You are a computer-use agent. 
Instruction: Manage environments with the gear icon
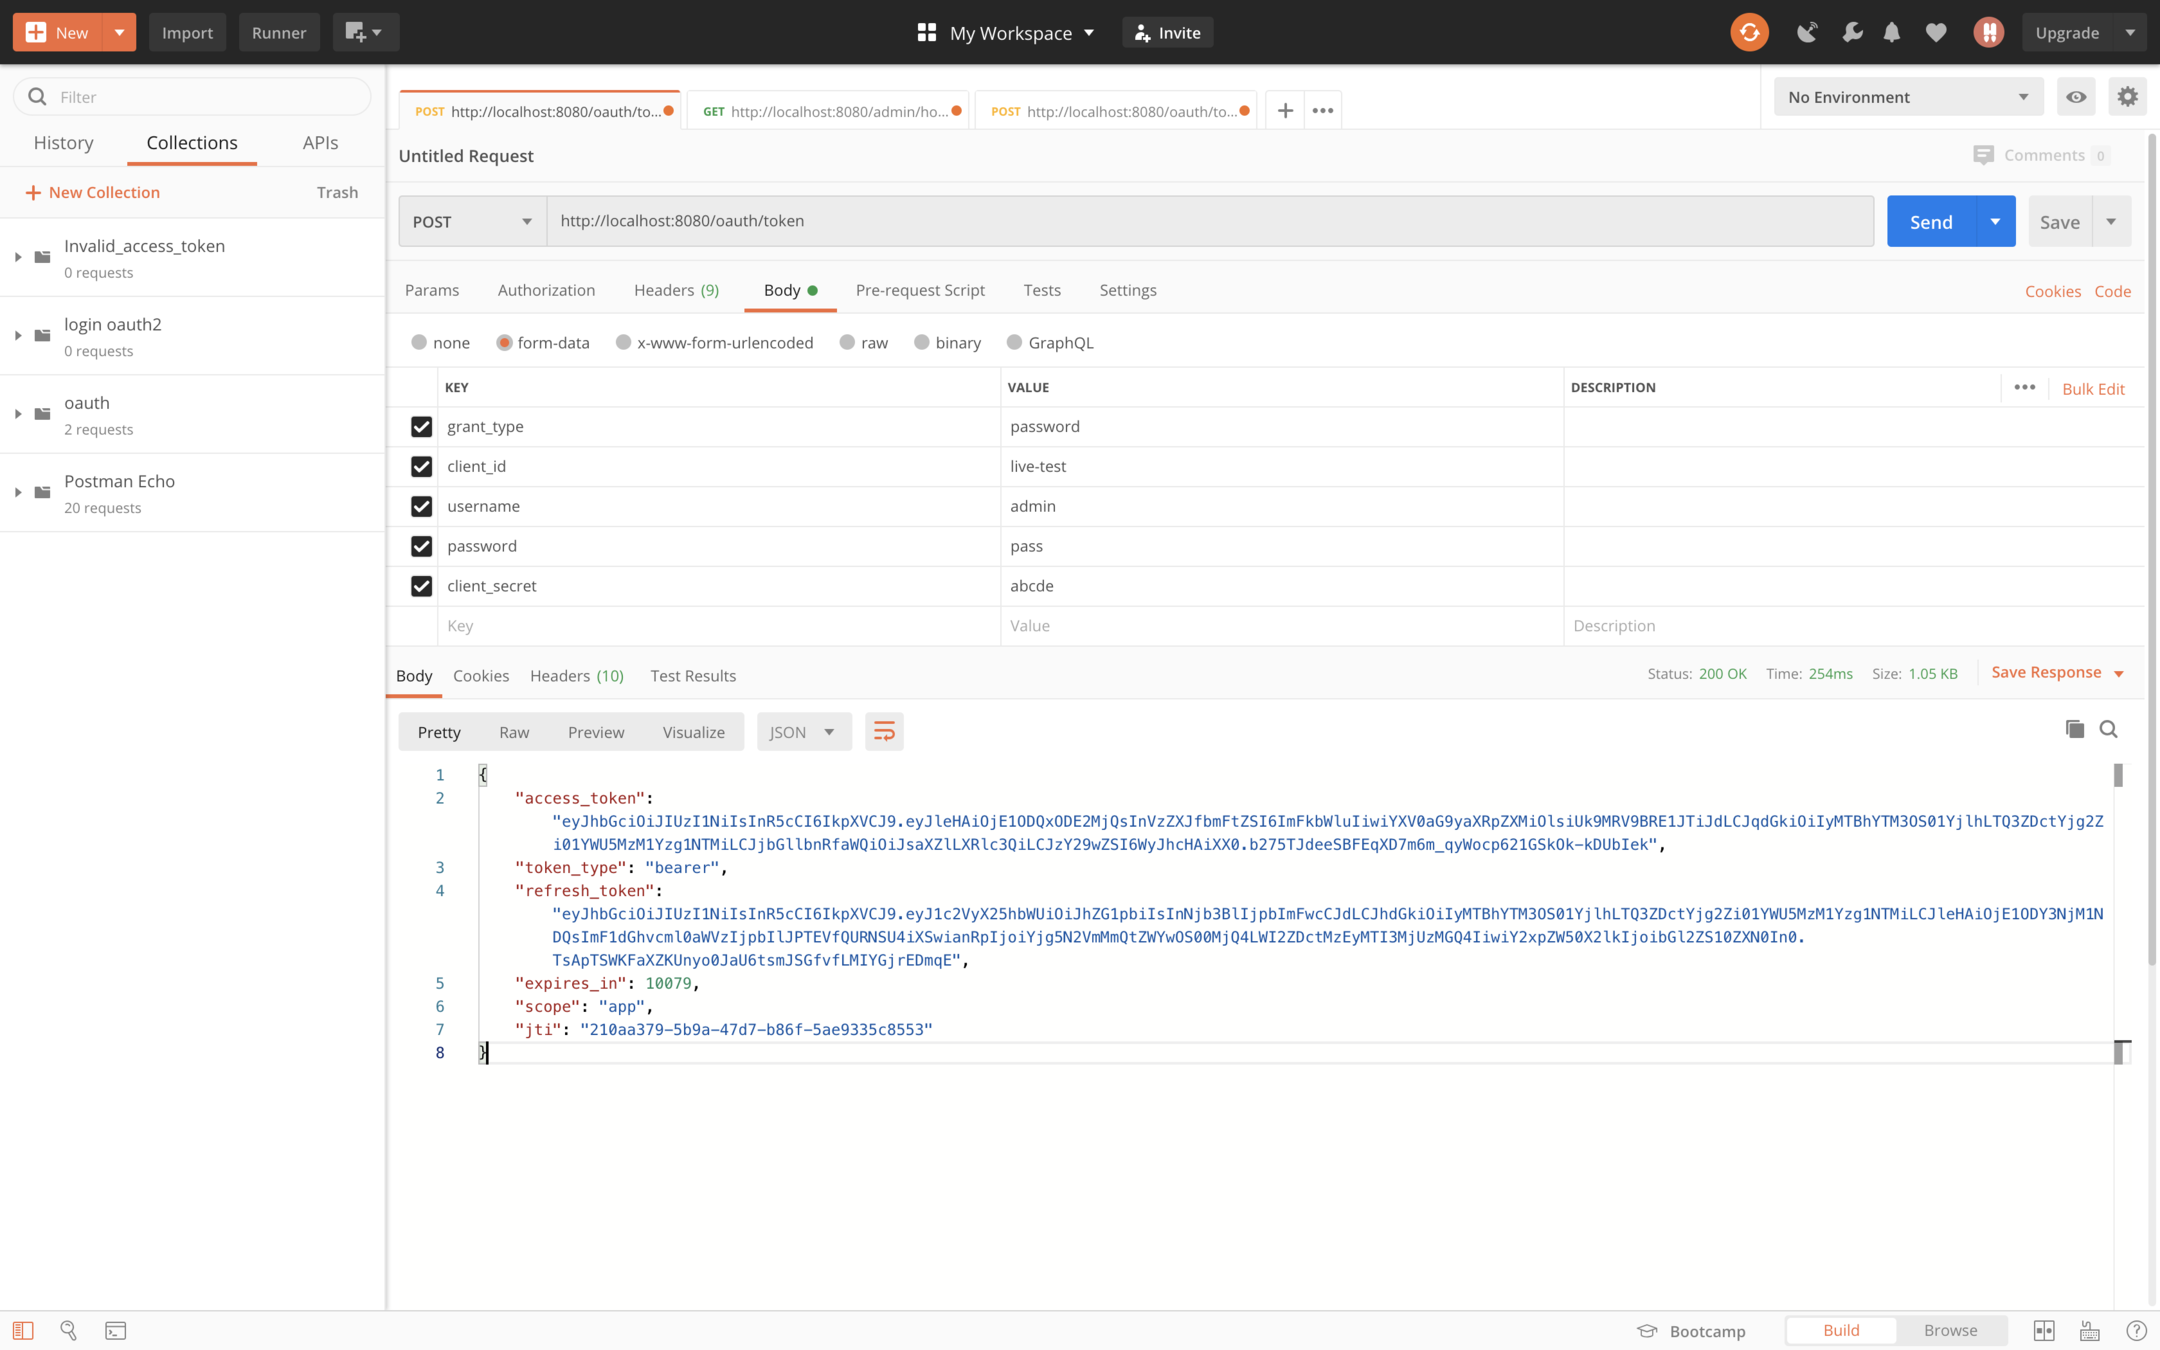[x=2127, y=97]
